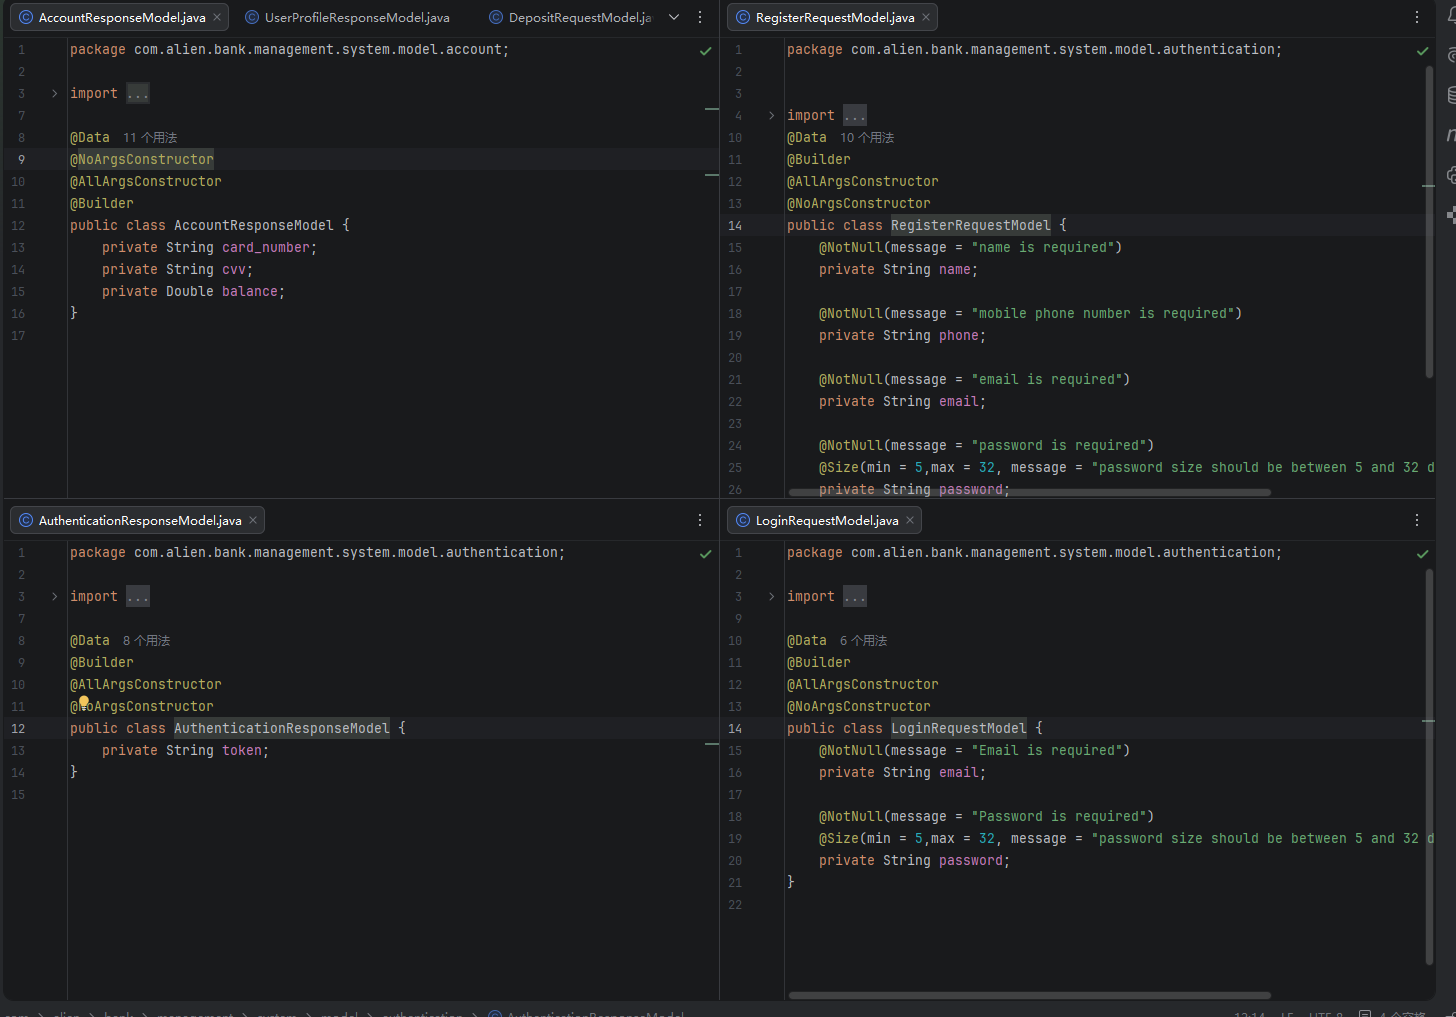This screenshot has width=1456, height=1017.
Task: Expand imports in LoginRequestModel editor
Action: pyautogui.click(x=771, y=596)
